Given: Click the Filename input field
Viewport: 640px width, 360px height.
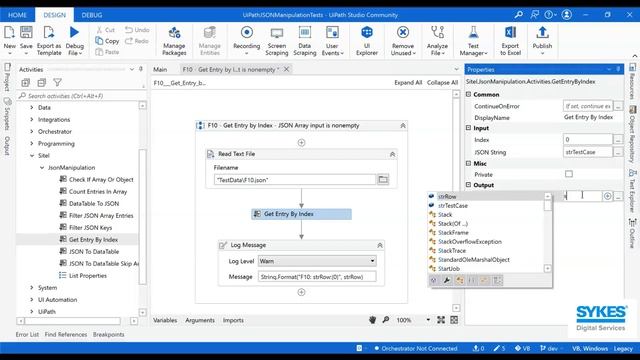Looking at the screenshot, I should pyautogui.click(x=294, y=180).
